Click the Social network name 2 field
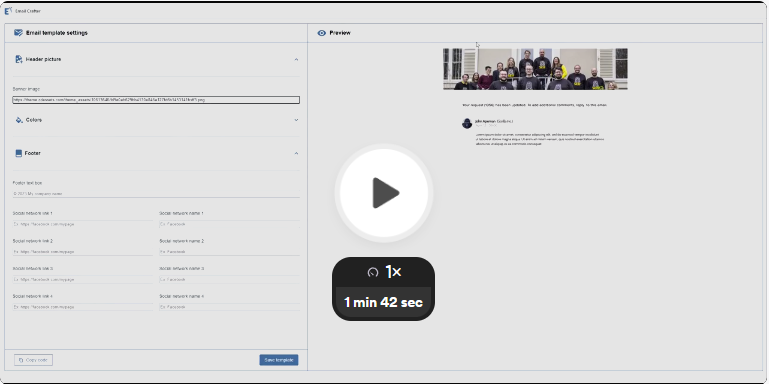769x384 pixels. pos(229,252)
